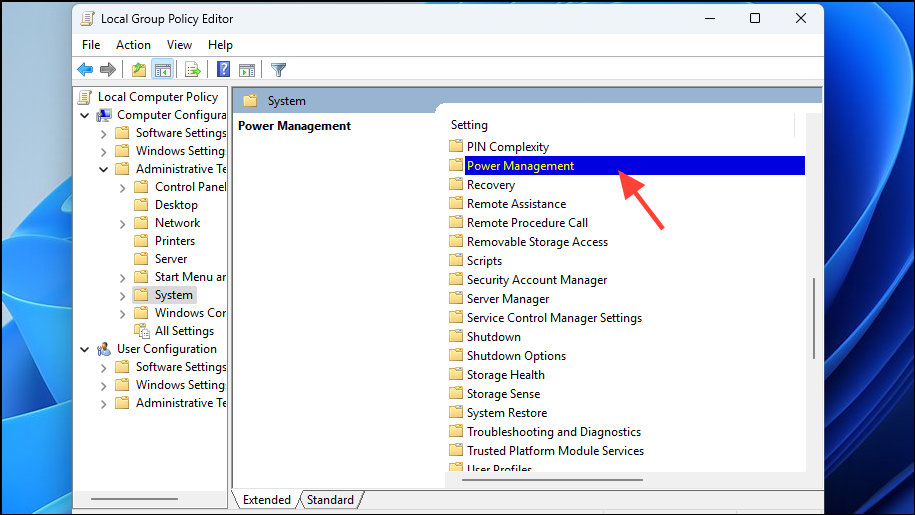The image size is (915, 515).
Task: Click the All Settings icon in tree
Action: 142,331
